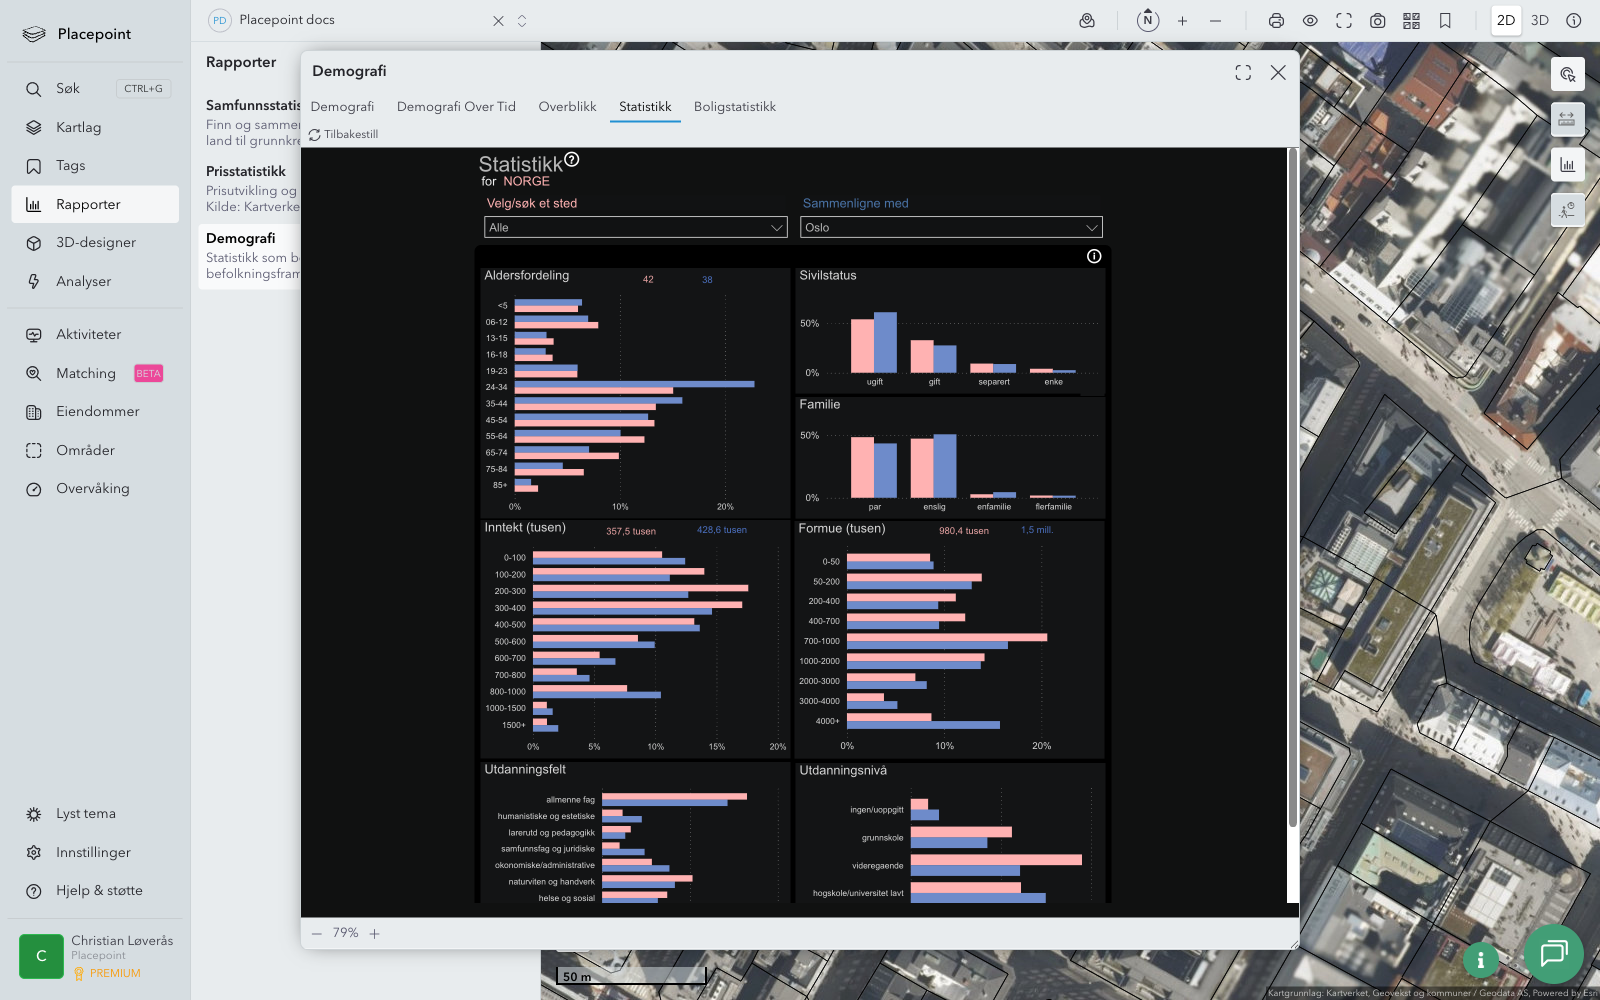Switch to the Boligstatistikk tab
This screenshot has width=1600, height=1000.
[x=735, y=107]
